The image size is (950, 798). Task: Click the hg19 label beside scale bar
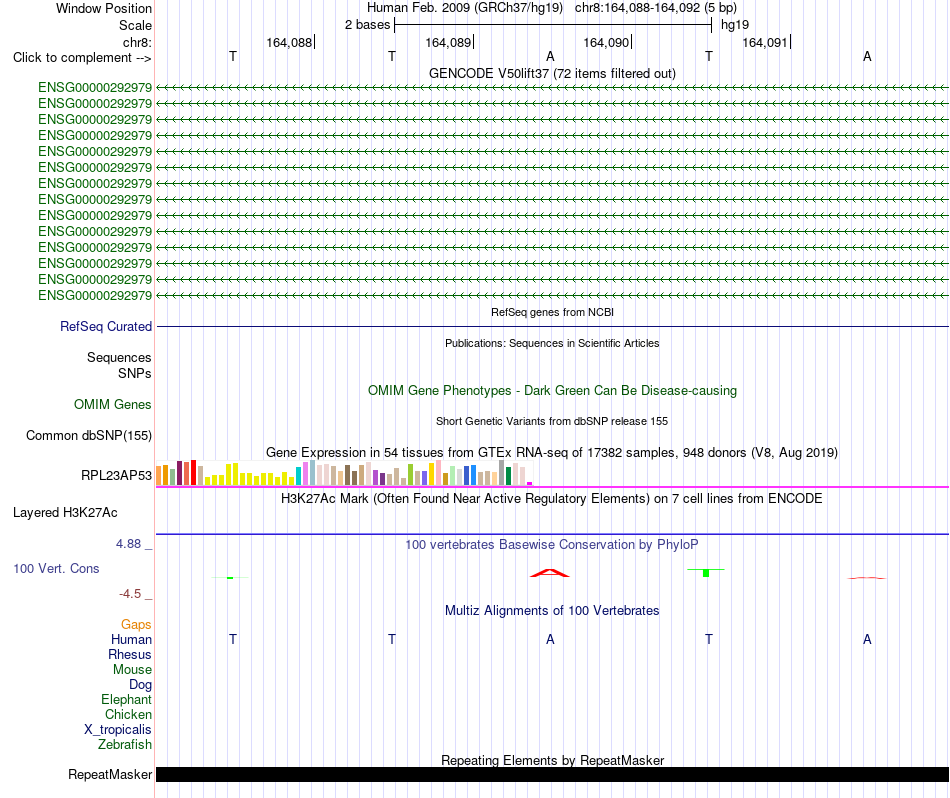[735, 25]
